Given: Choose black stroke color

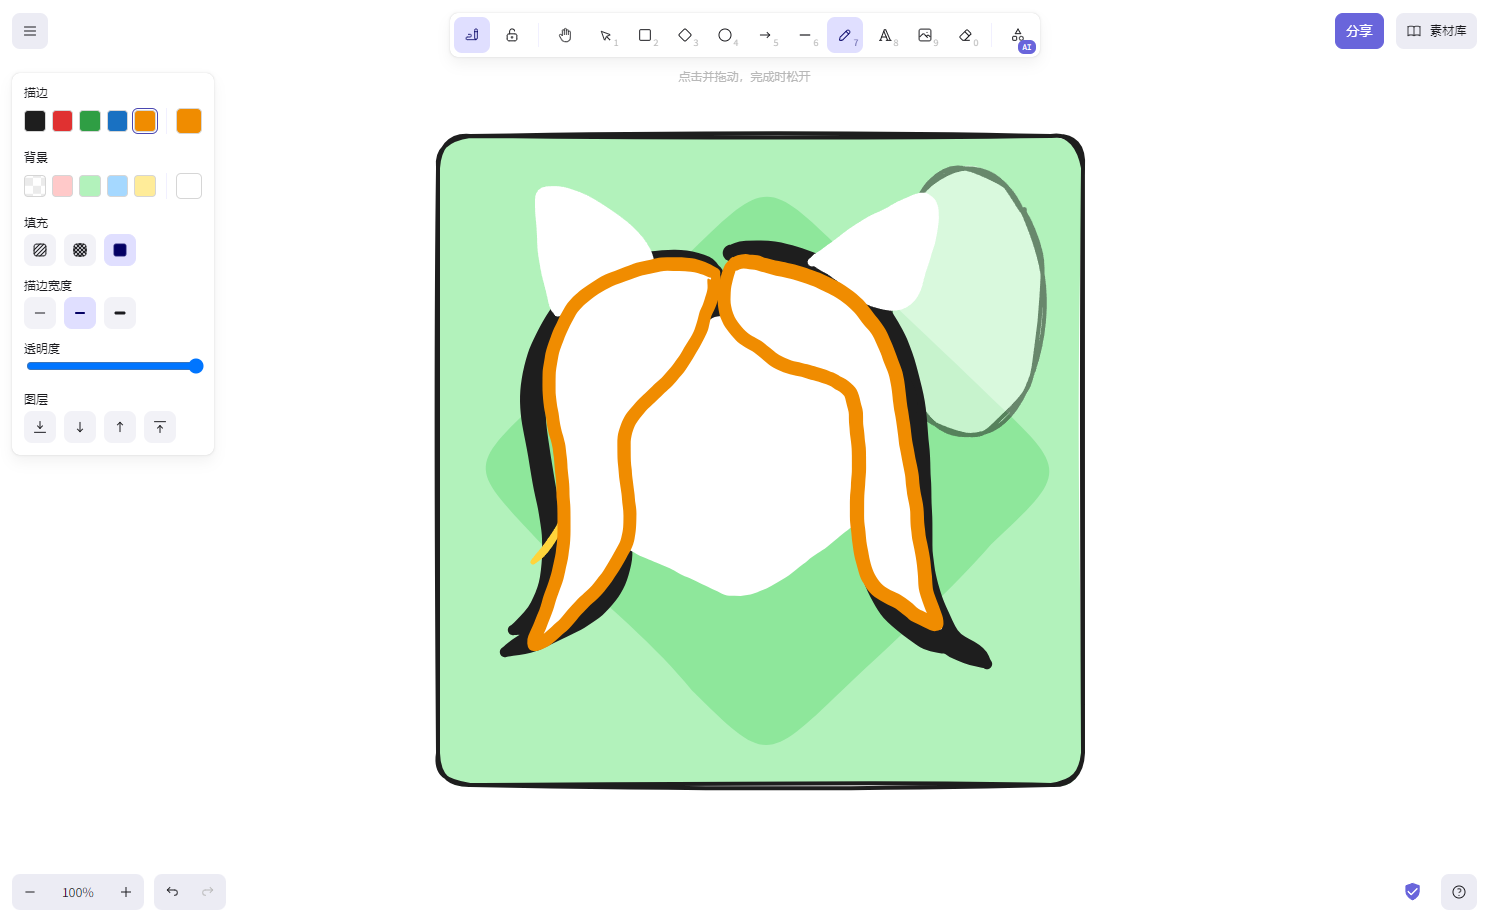Looking at the screenshot, I should pyautogui.click(x=35, y=121).
